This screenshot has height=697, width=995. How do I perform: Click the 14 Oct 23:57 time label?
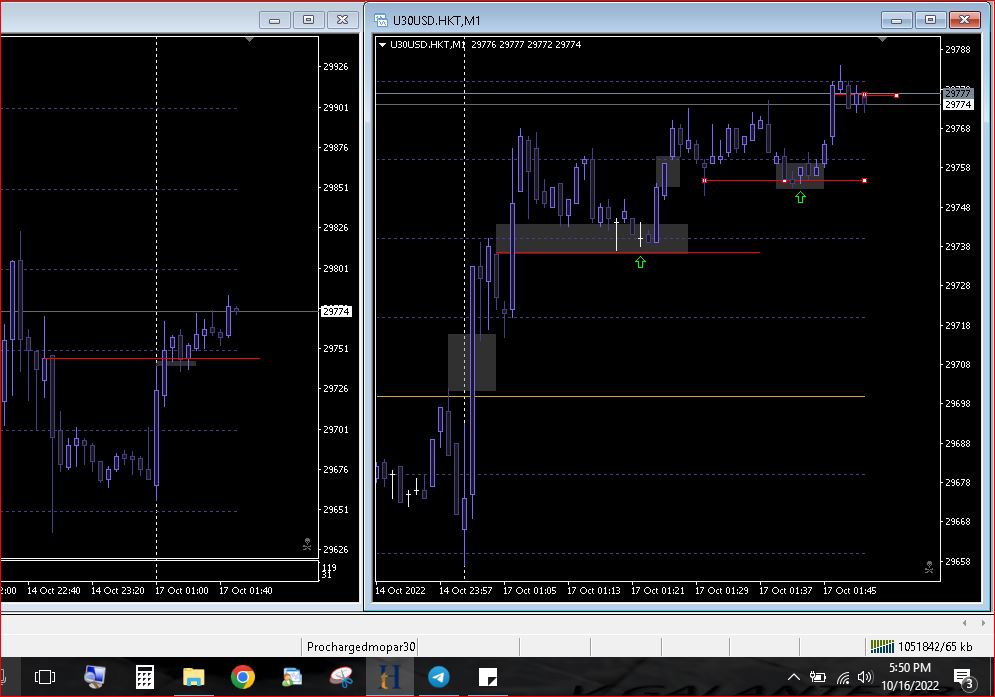[x=465, y=590]
